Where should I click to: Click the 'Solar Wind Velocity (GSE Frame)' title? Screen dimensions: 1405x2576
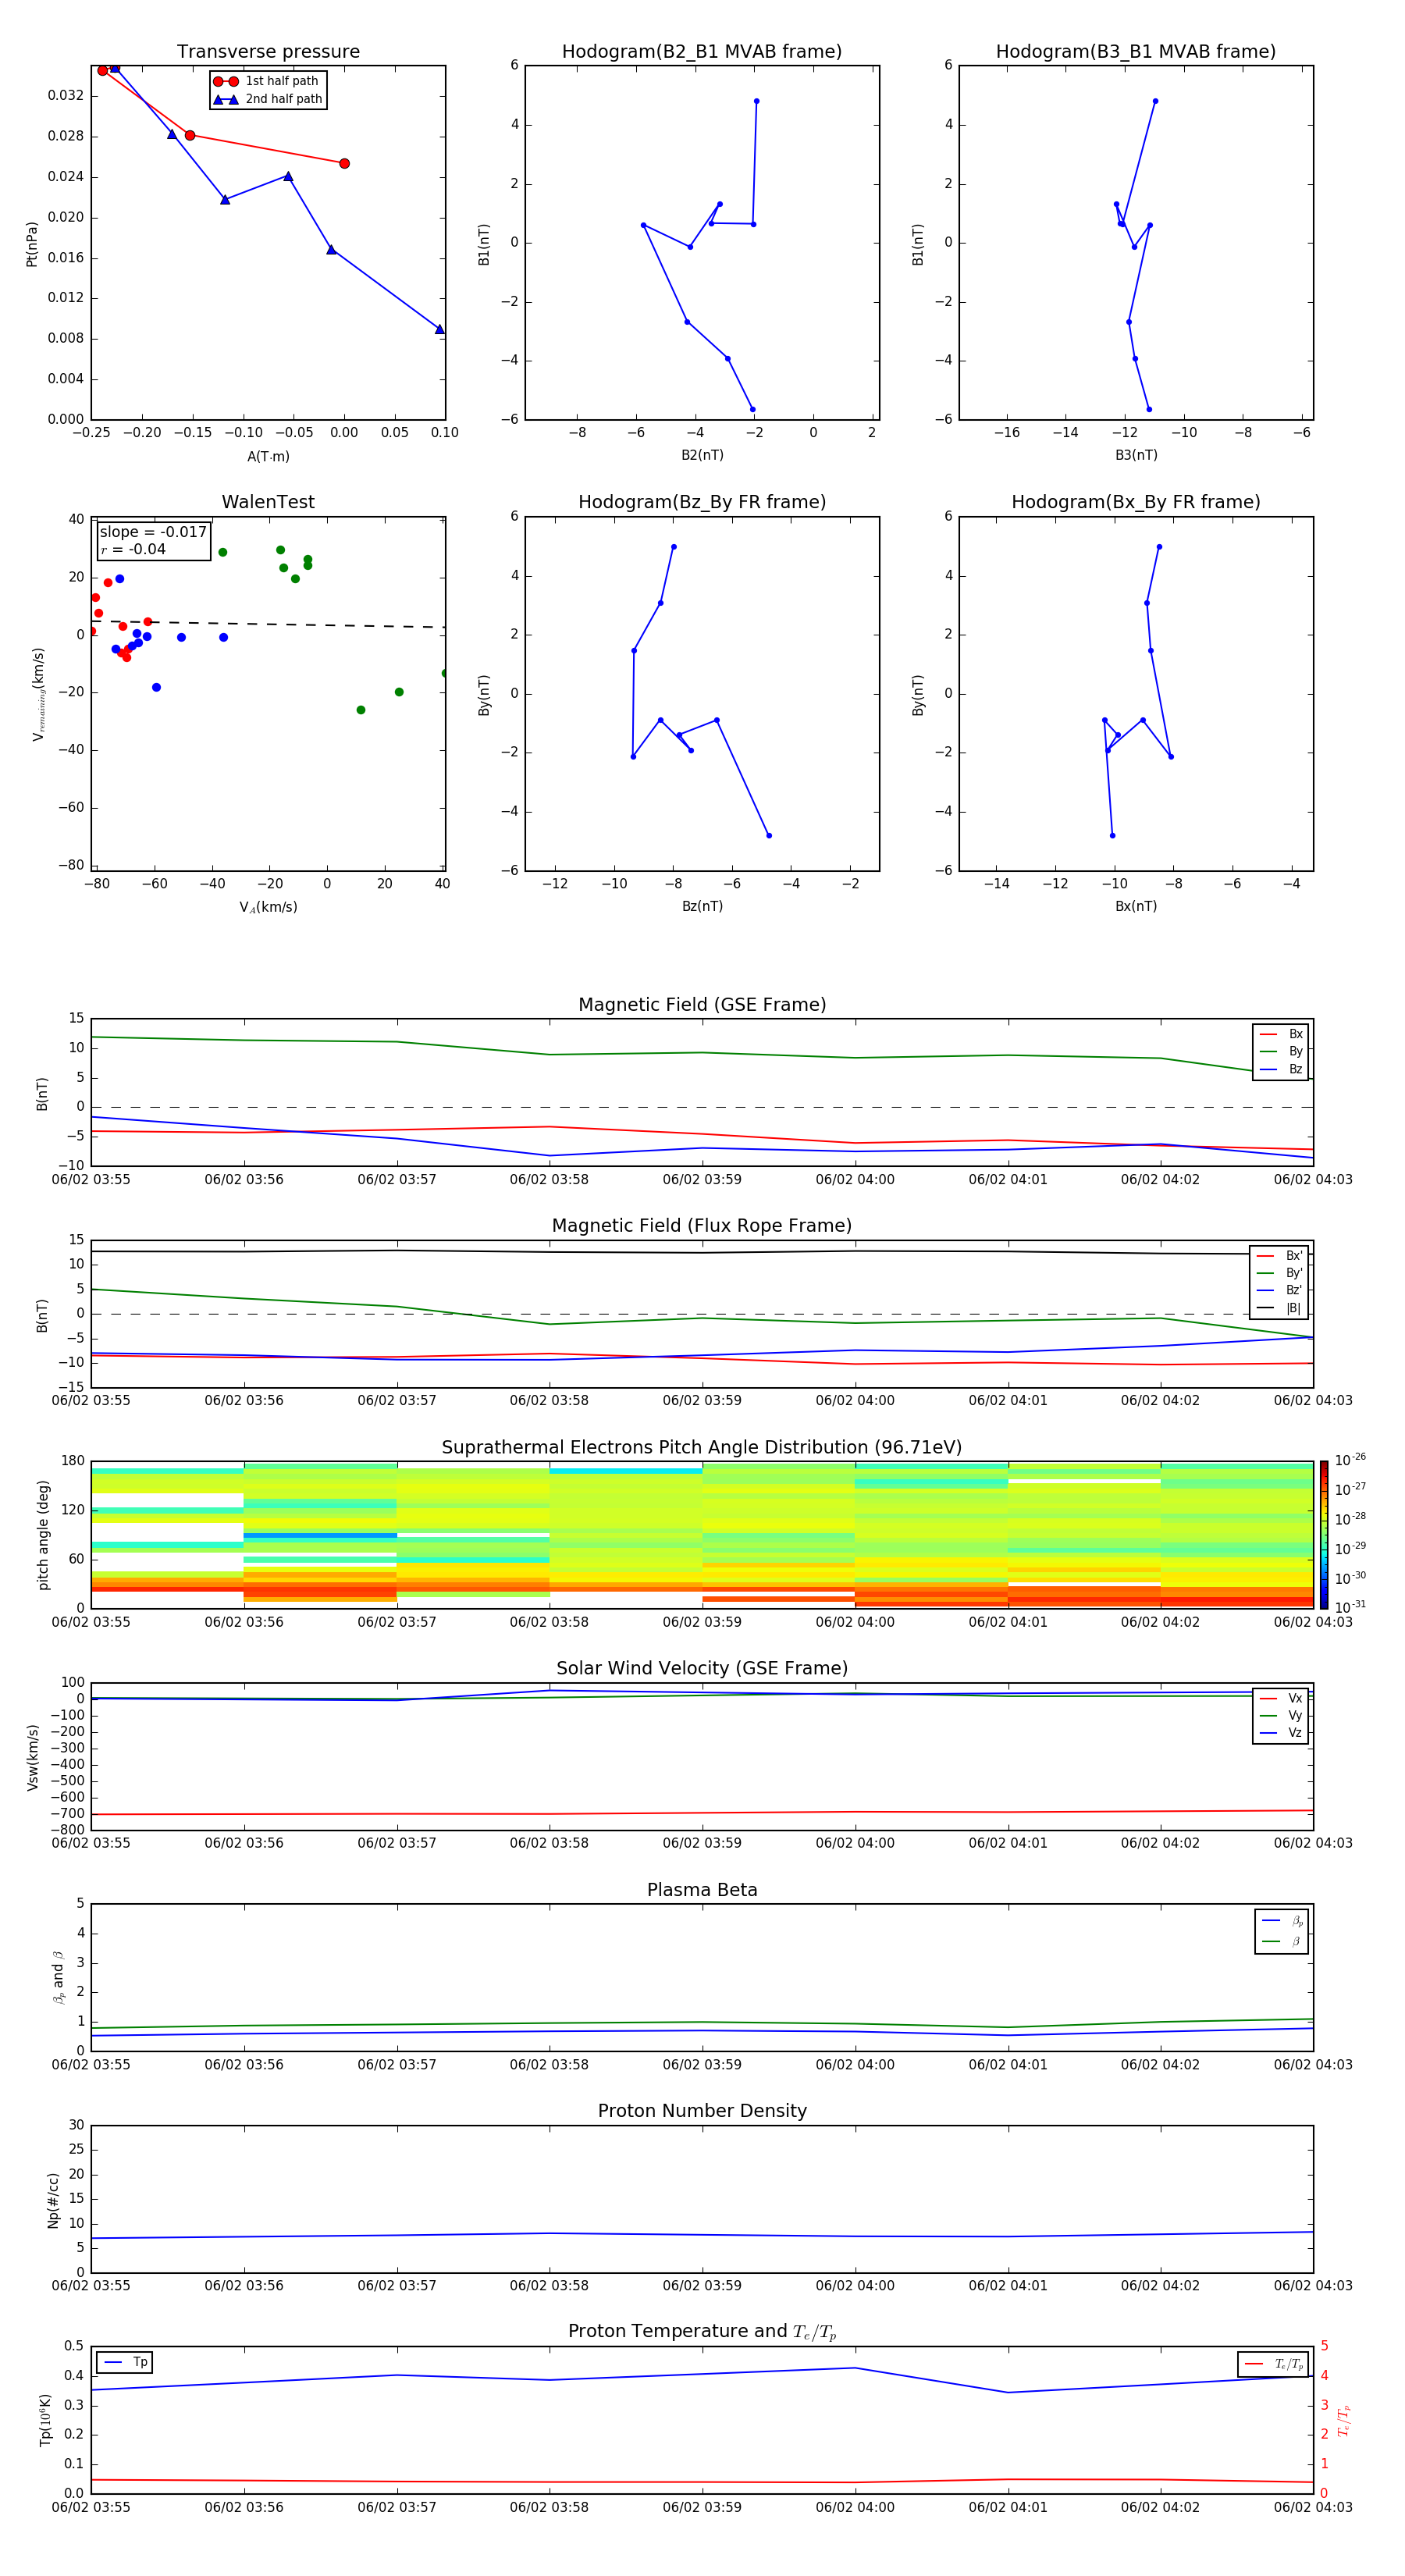[702, 1668]
